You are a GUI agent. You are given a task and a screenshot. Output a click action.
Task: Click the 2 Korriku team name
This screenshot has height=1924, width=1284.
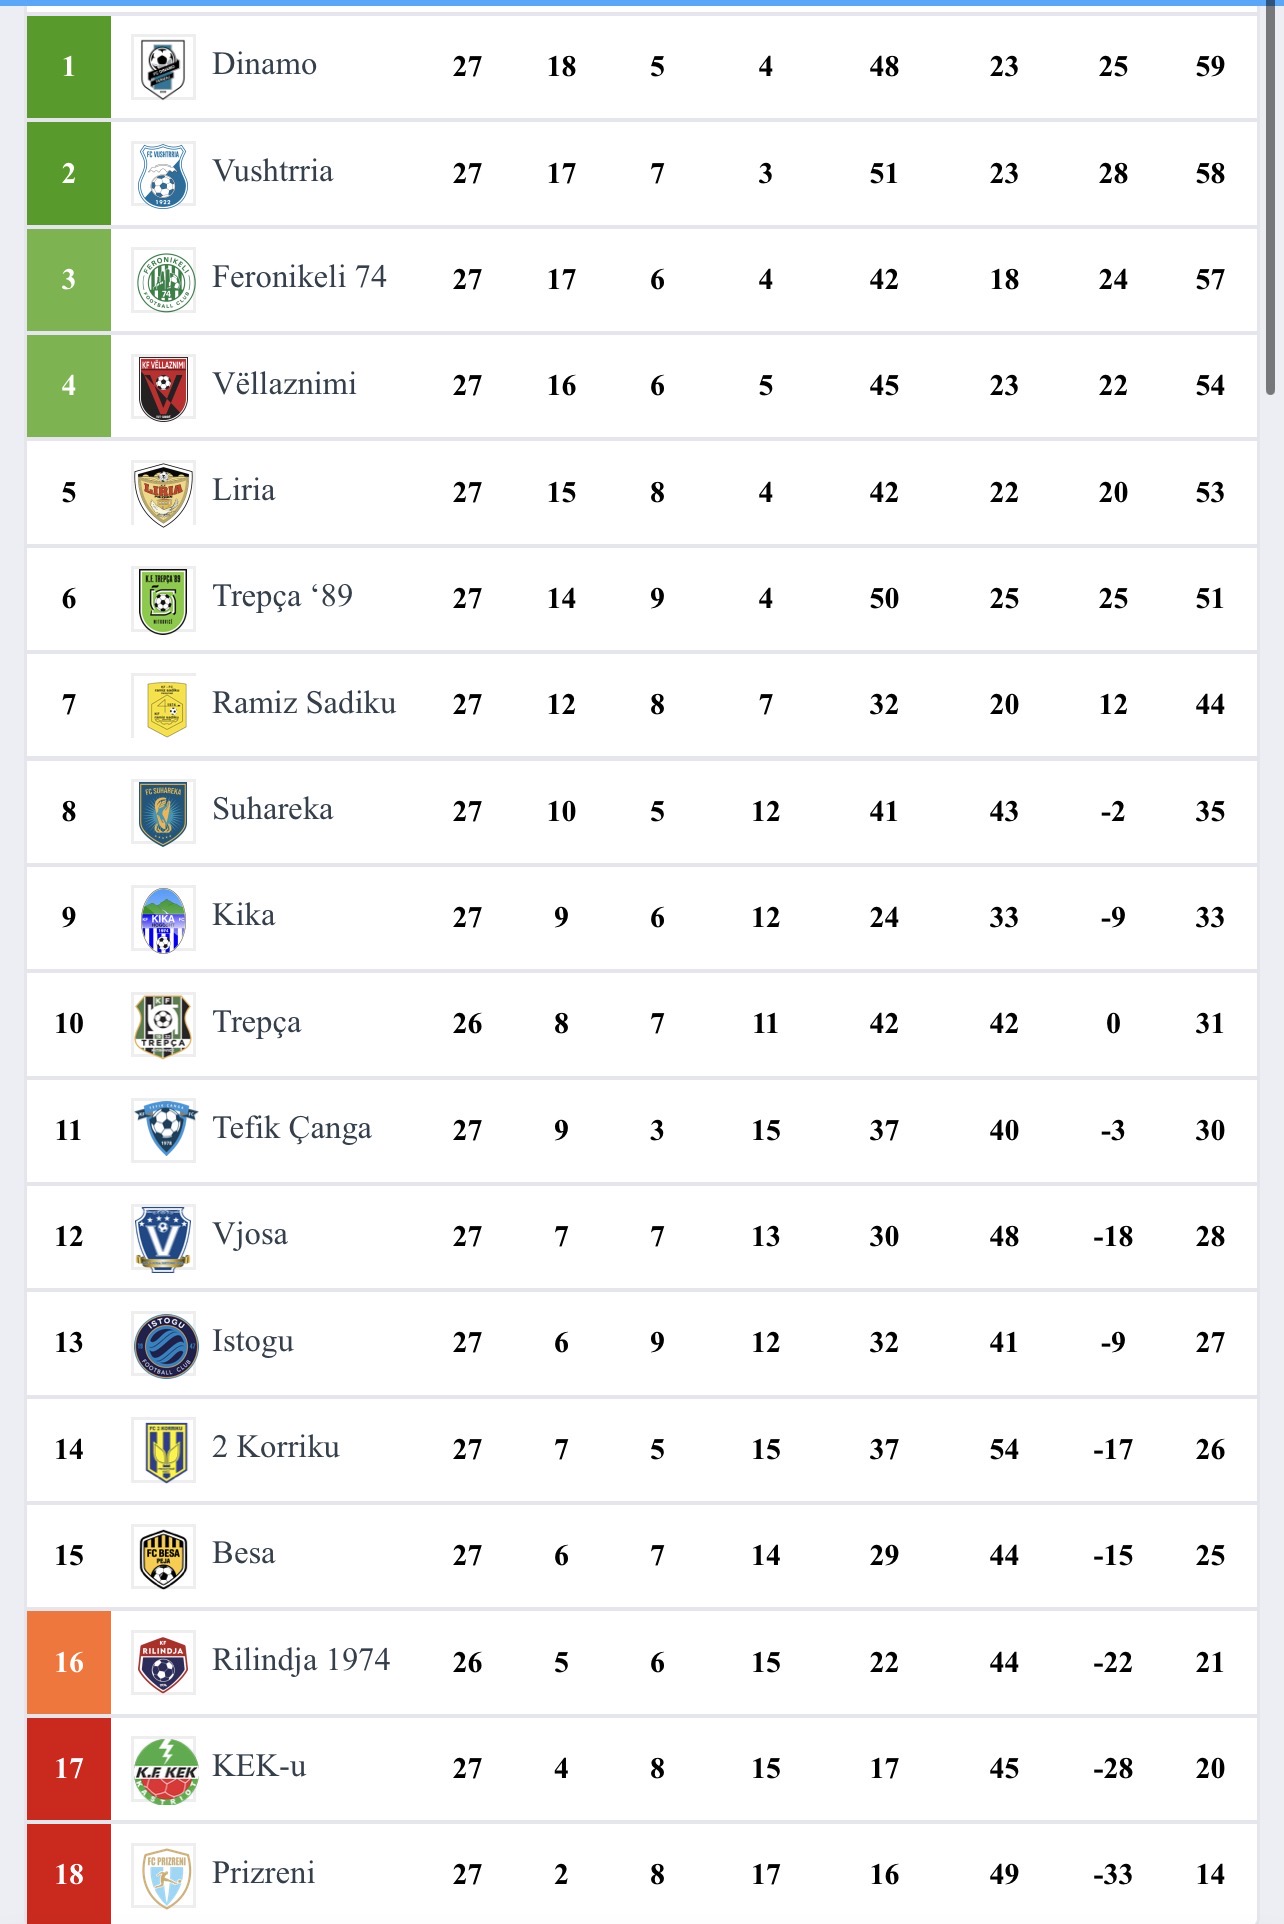coord(275,1448)
